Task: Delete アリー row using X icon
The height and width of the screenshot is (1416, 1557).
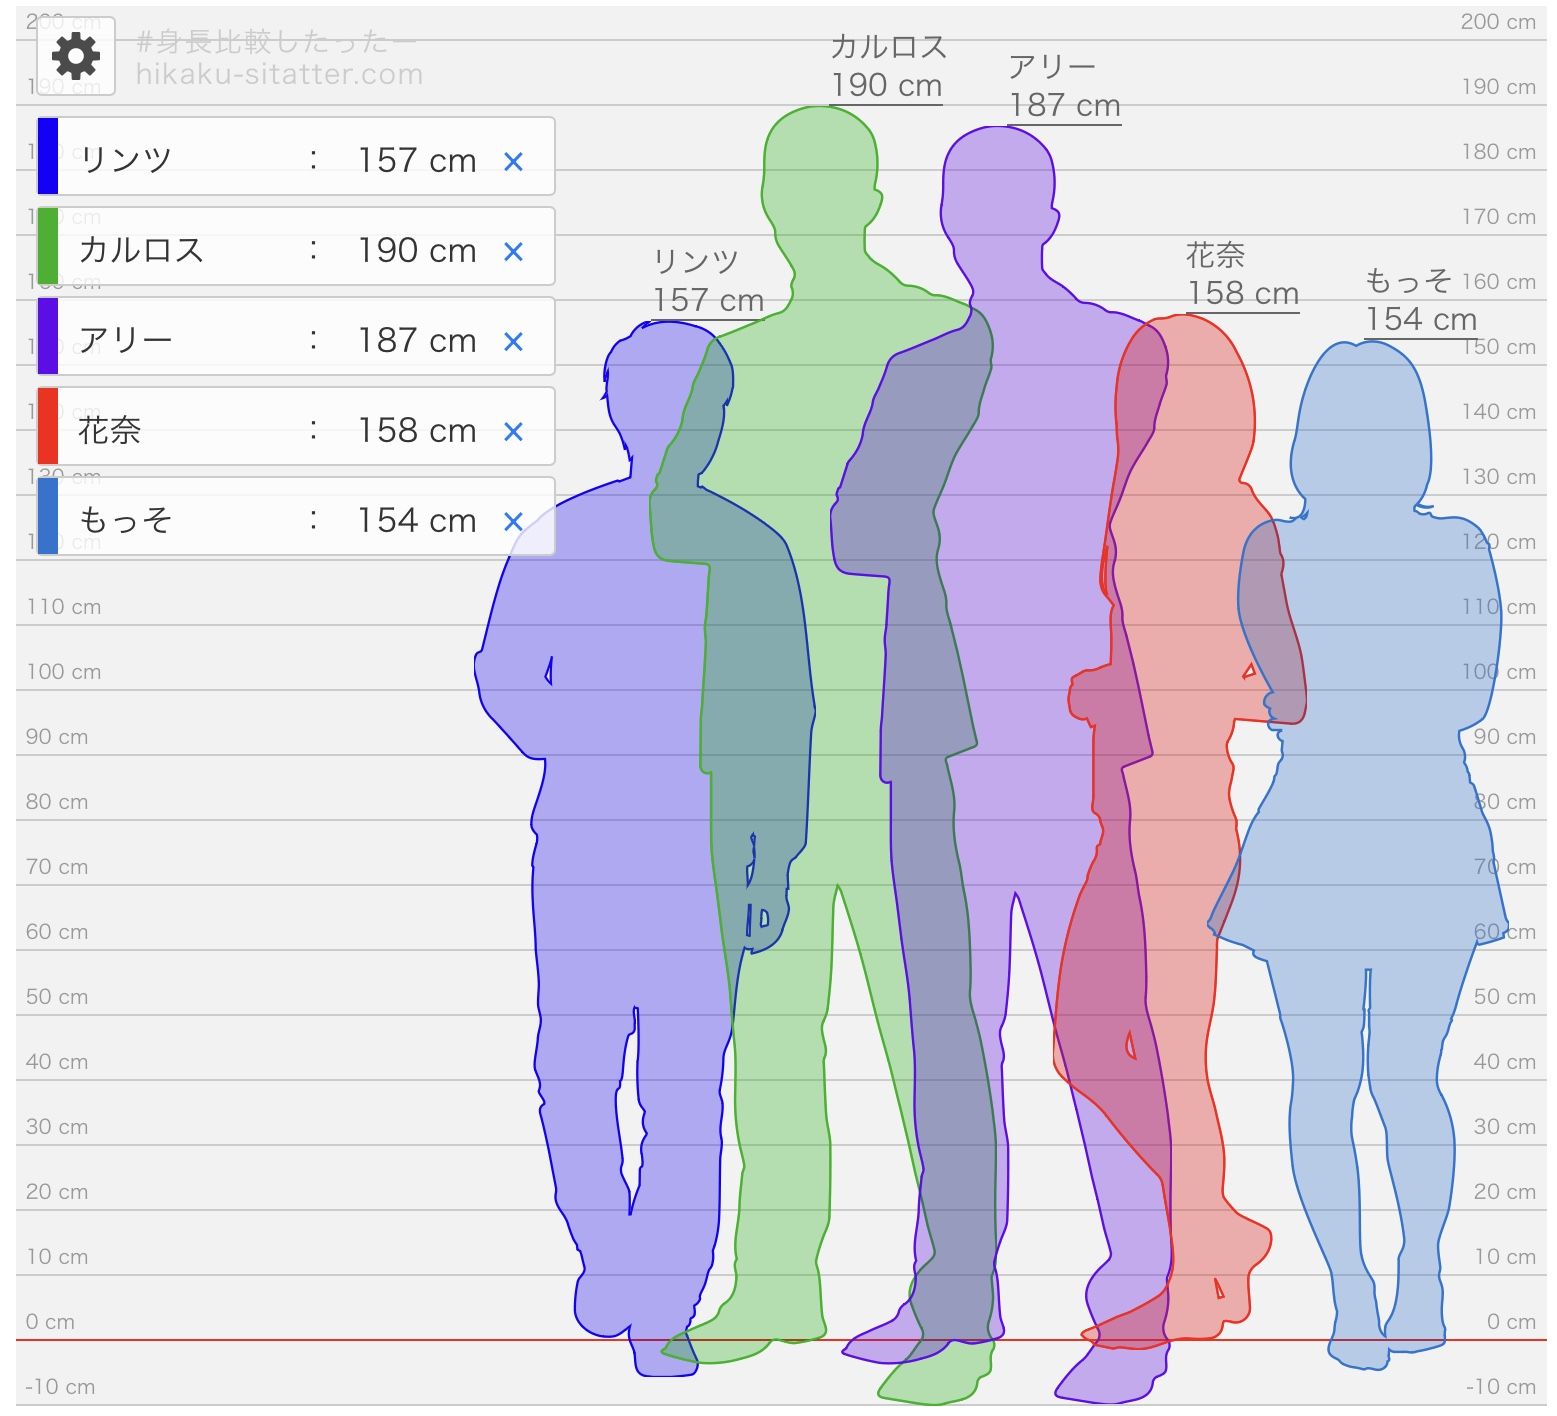Action: click(513, 341)
